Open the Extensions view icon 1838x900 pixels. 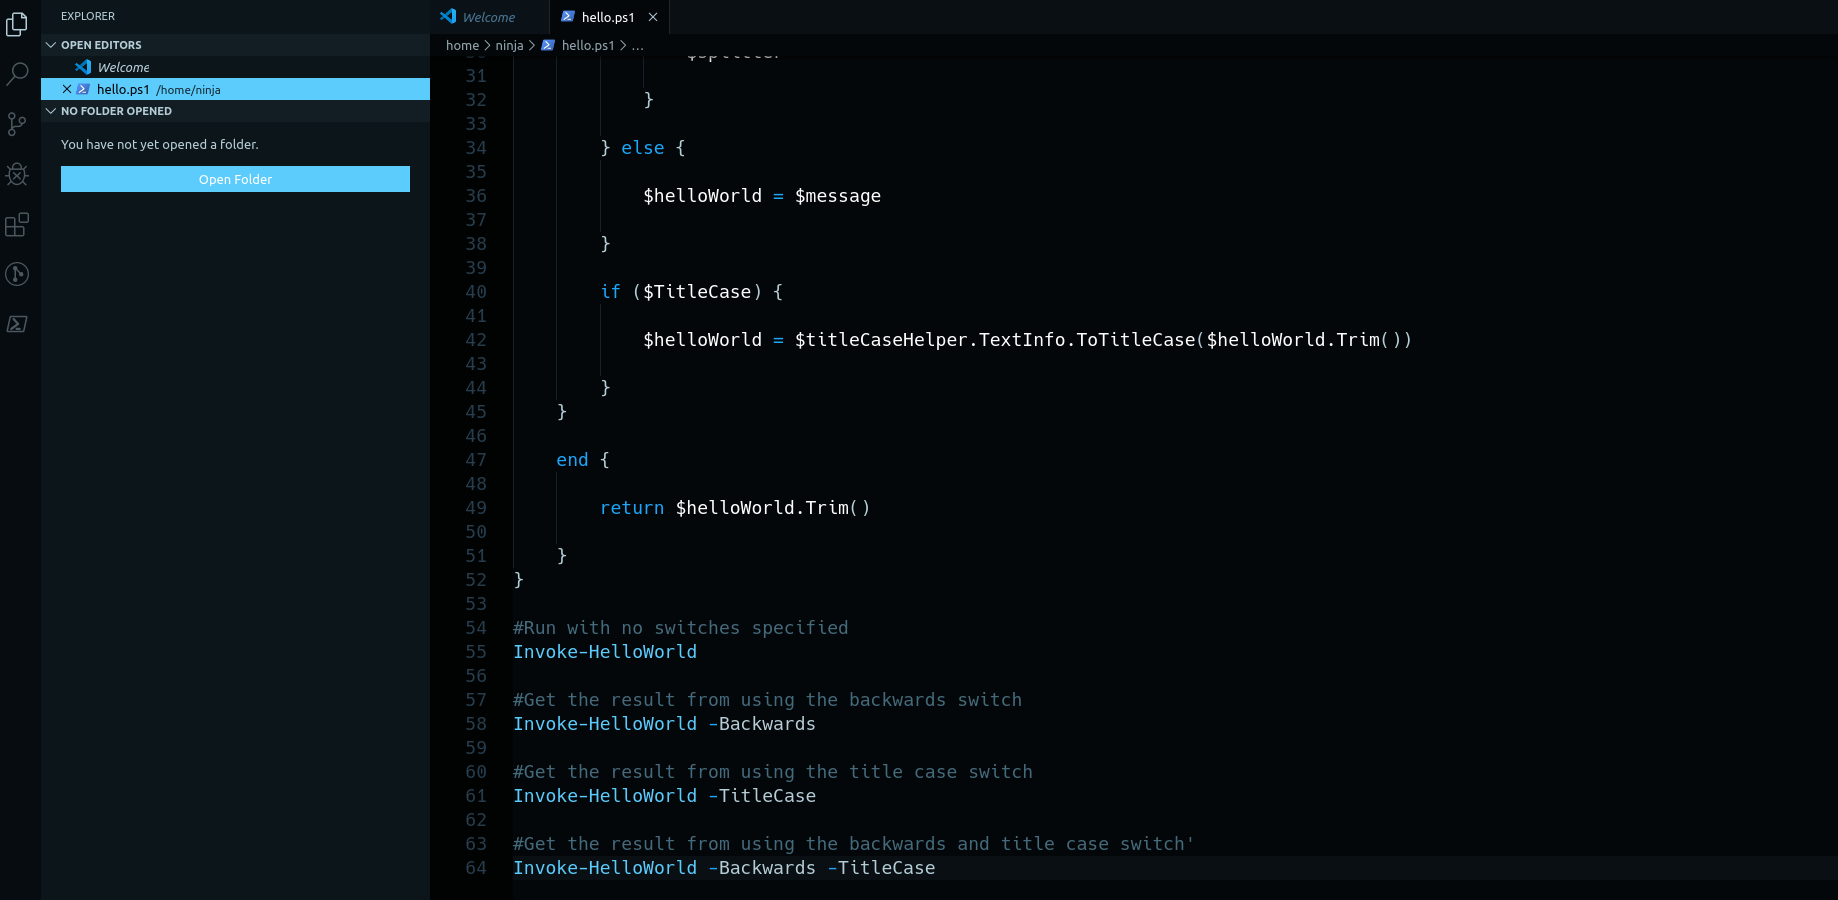point(17,224)
